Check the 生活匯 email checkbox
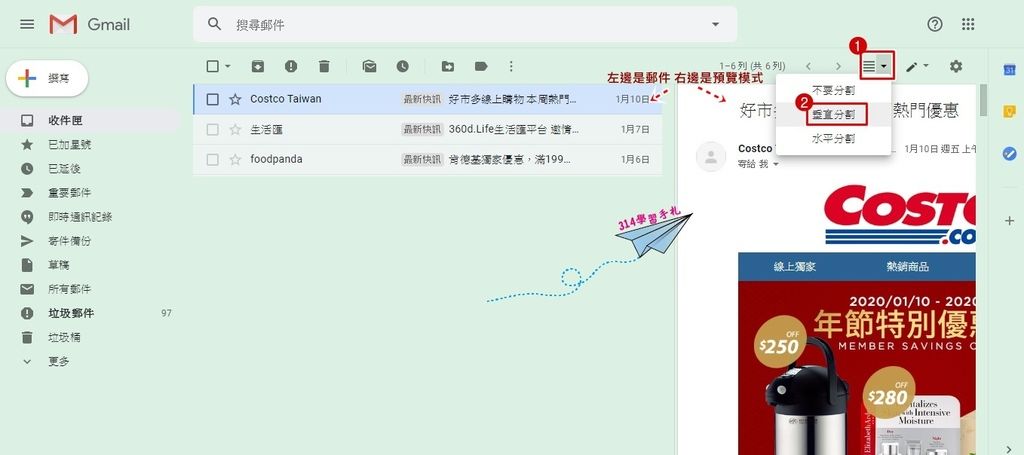The width and height of the screenshot is (1024, 455). (212, 129)
